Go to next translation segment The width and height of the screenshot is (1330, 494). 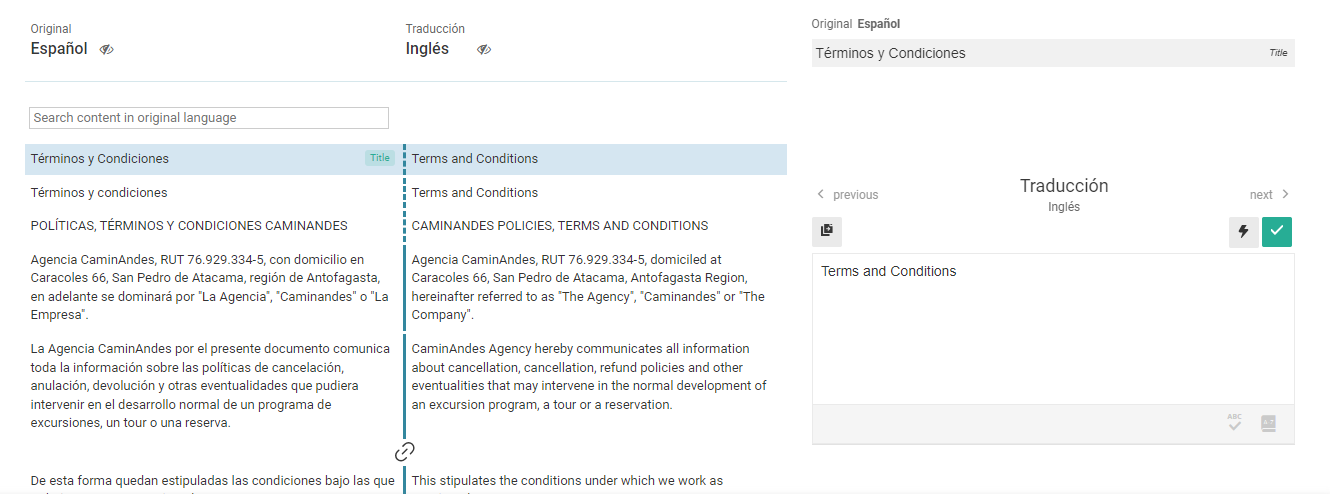pyautogui.click(x=1269, y=195)
